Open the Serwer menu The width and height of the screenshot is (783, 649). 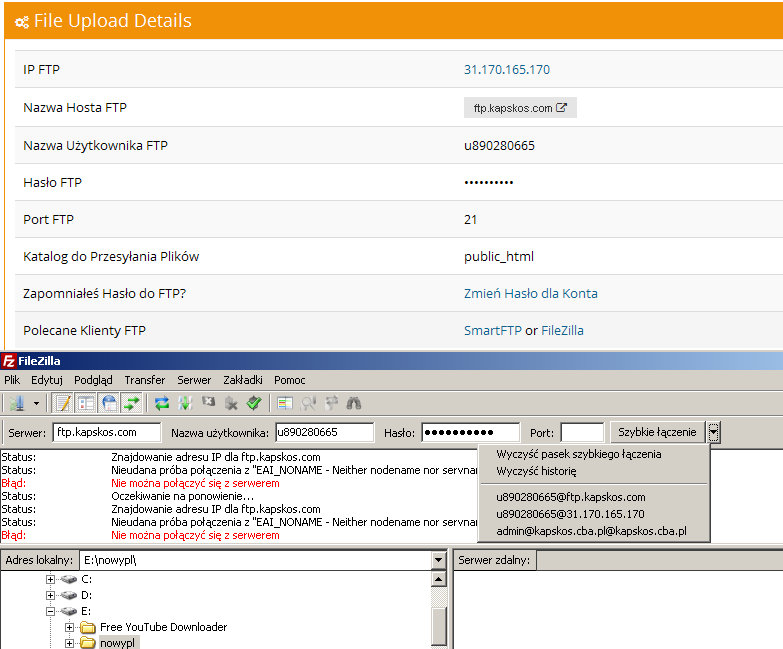coord(194,380)
